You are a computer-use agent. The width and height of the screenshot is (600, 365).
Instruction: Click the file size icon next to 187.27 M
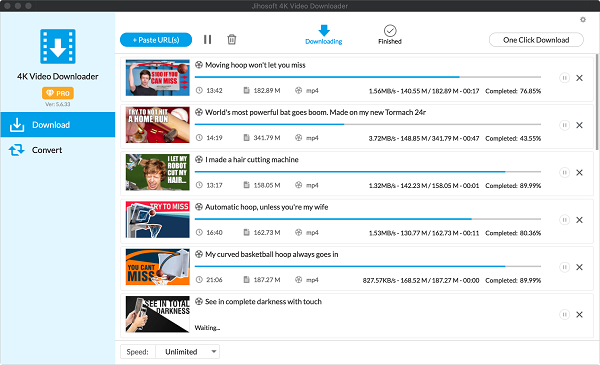coord(247,280)
